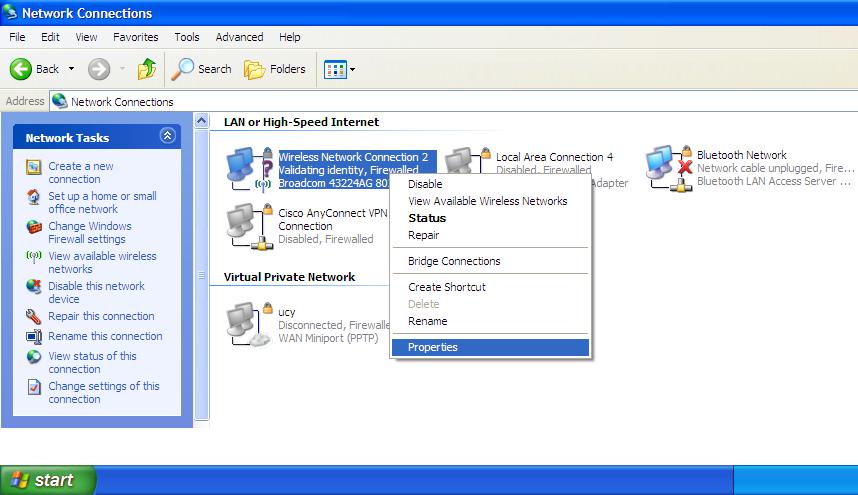Click the Cisco AnyConnect VPN Connection label

333,219
